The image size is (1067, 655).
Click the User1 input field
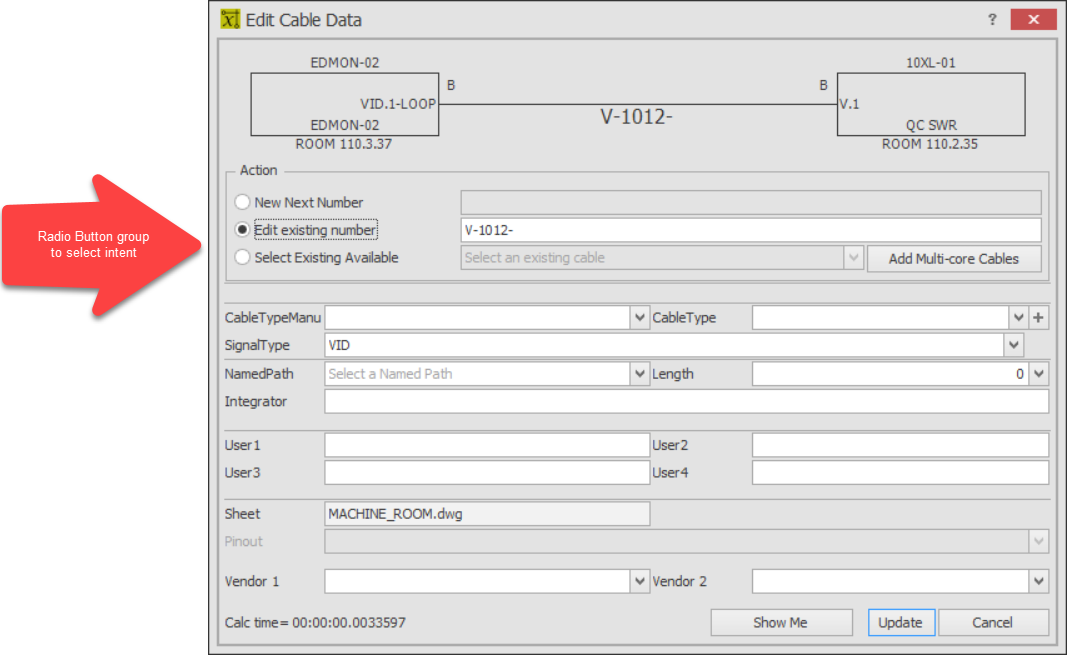click(487, 445)
